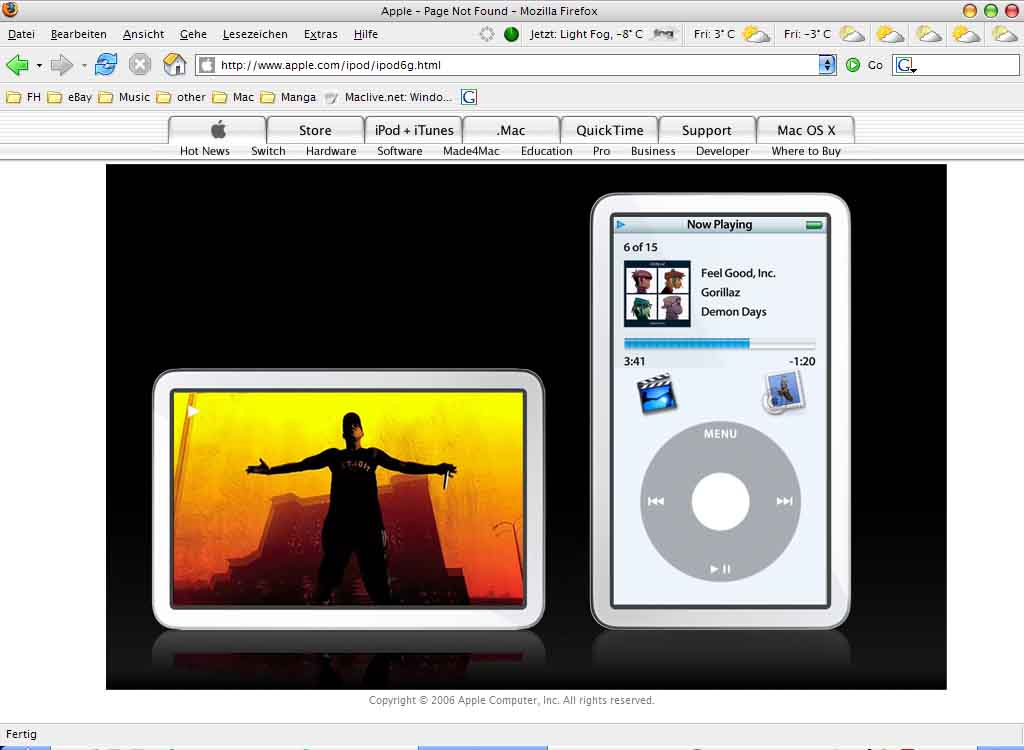Click the green Go button icon

853,65
